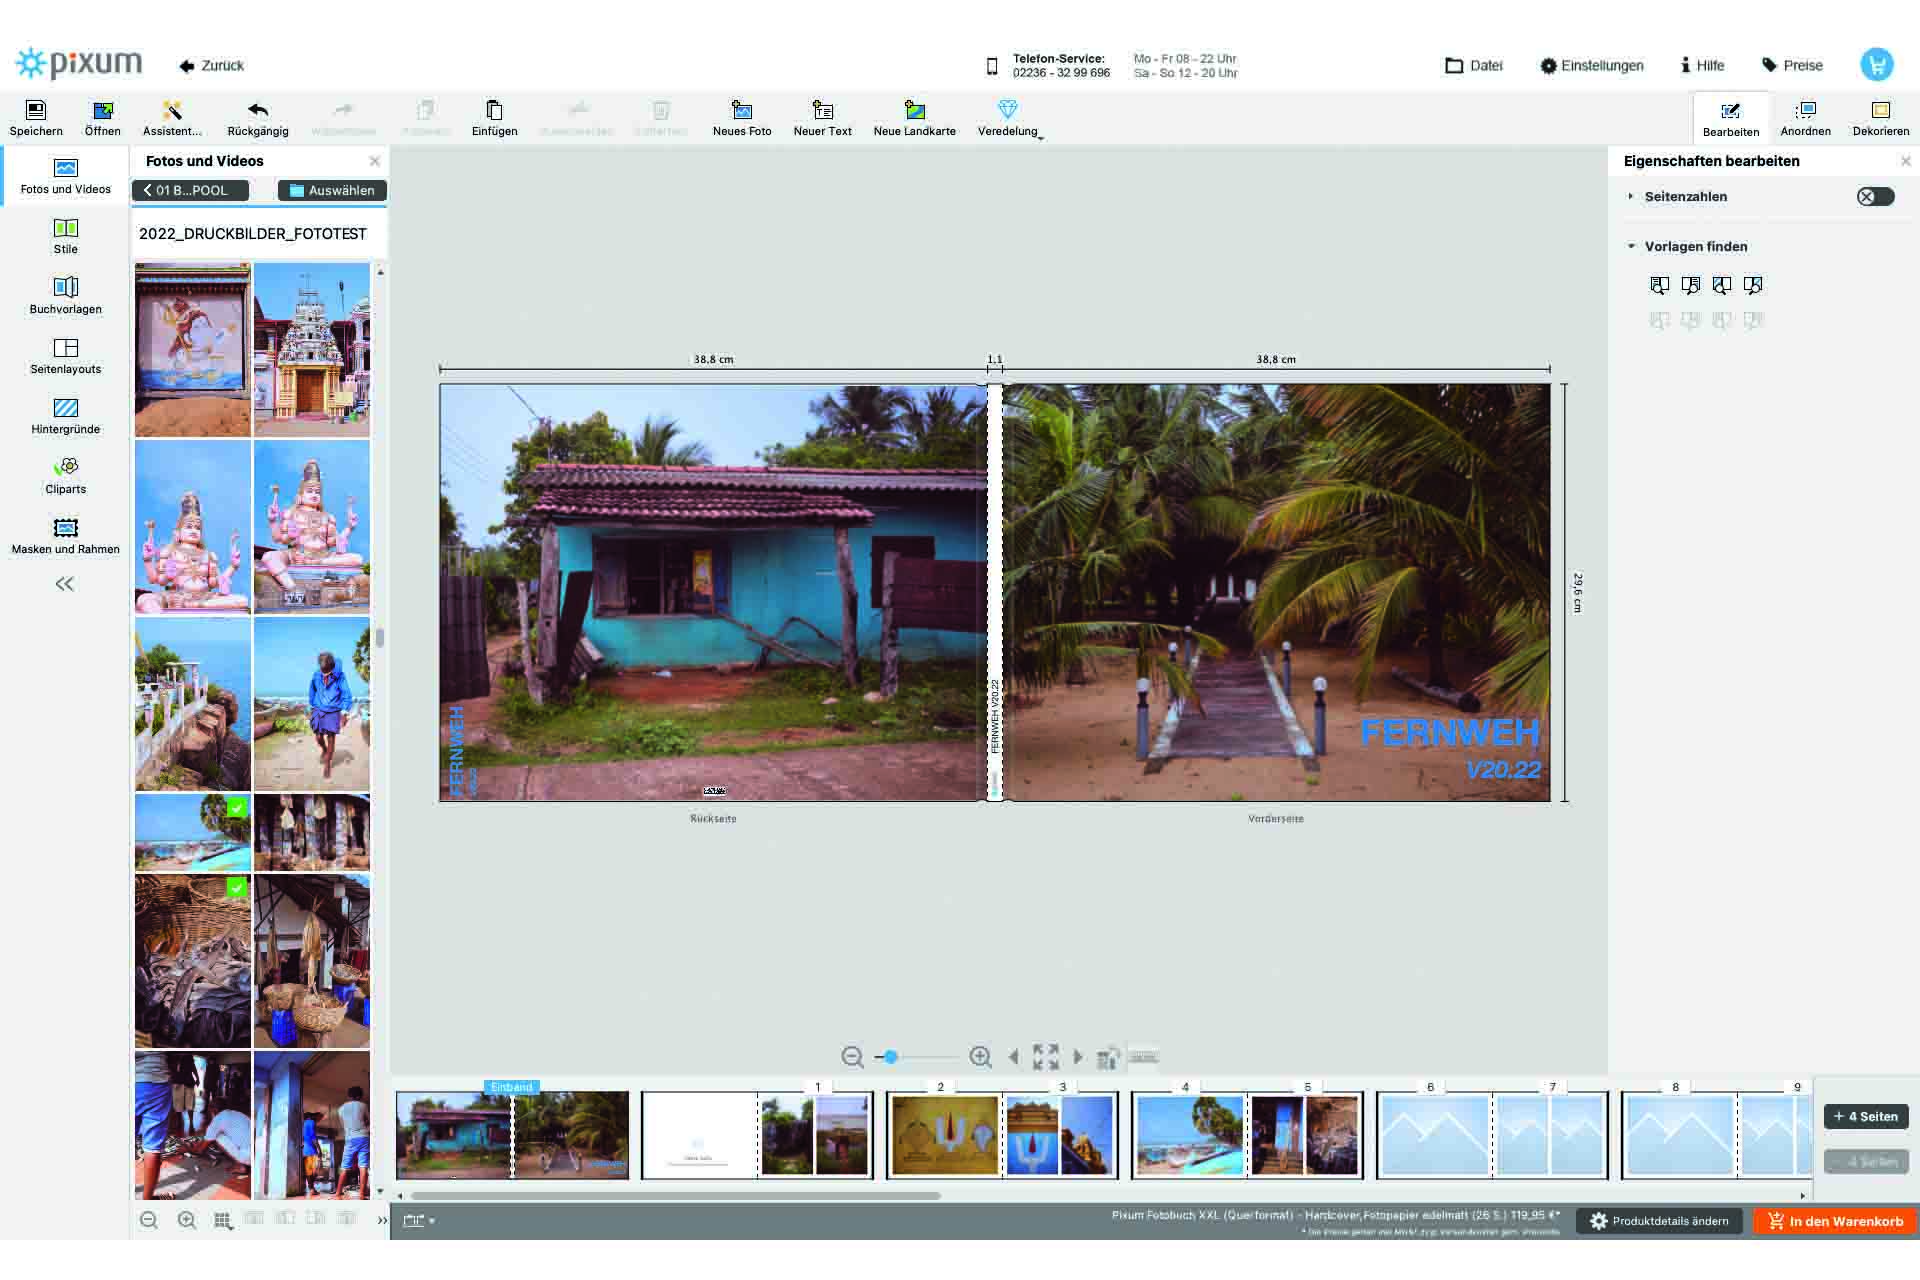
Task: Zoom out the photo thumbnail list
Action: click(x=149, y=1220)
